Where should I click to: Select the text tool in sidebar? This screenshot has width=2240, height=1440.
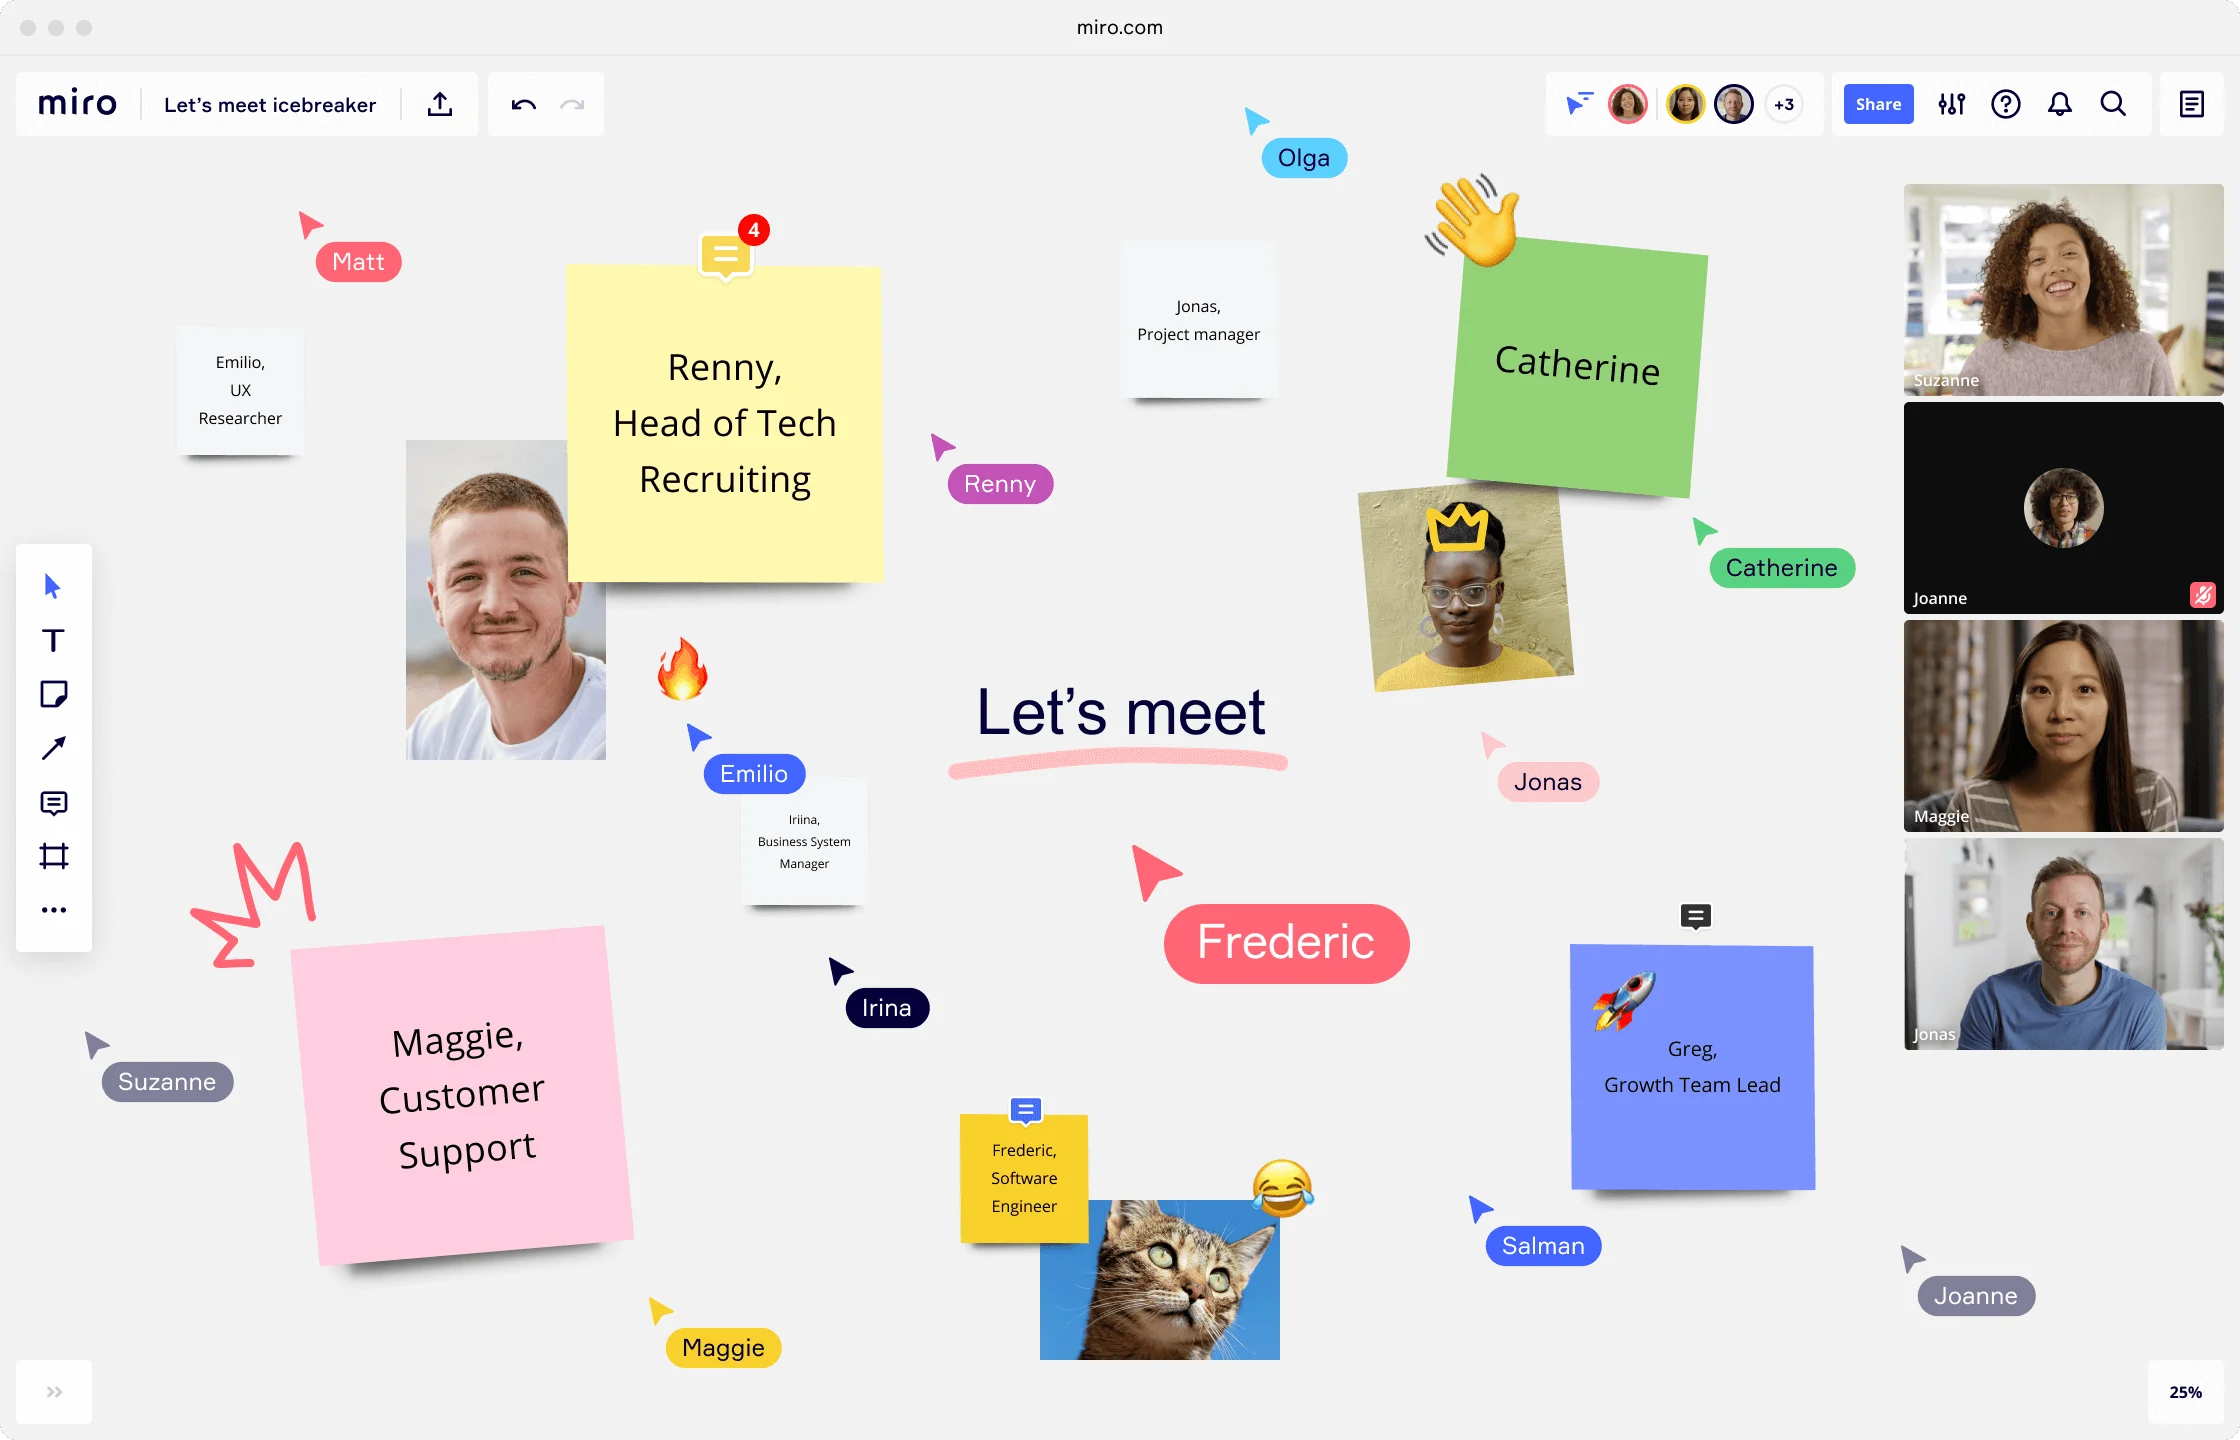tap(54, 640)
